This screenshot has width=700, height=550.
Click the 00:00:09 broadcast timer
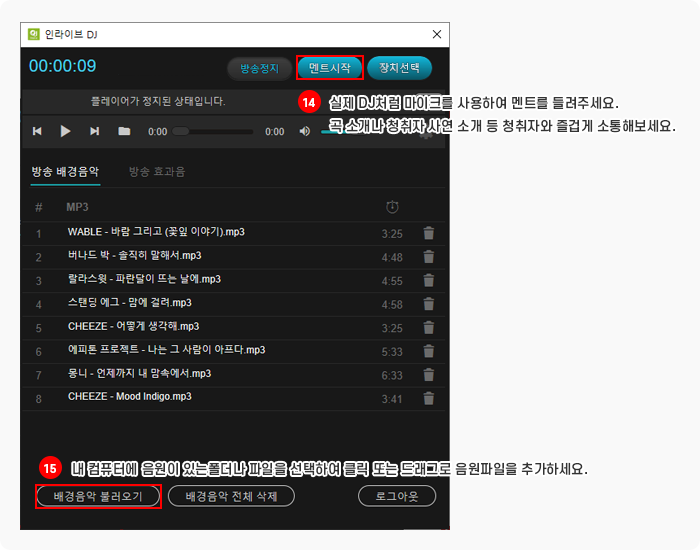tap(62, 66)
